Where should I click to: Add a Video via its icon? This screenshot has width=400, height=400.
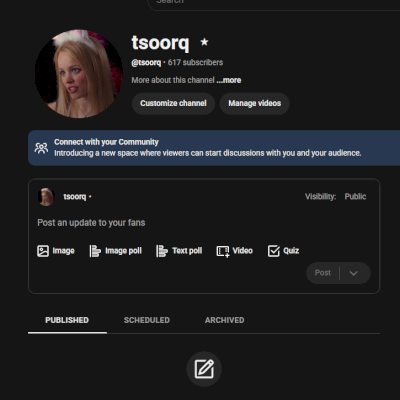pyautogui.click(x=223, y=251)
